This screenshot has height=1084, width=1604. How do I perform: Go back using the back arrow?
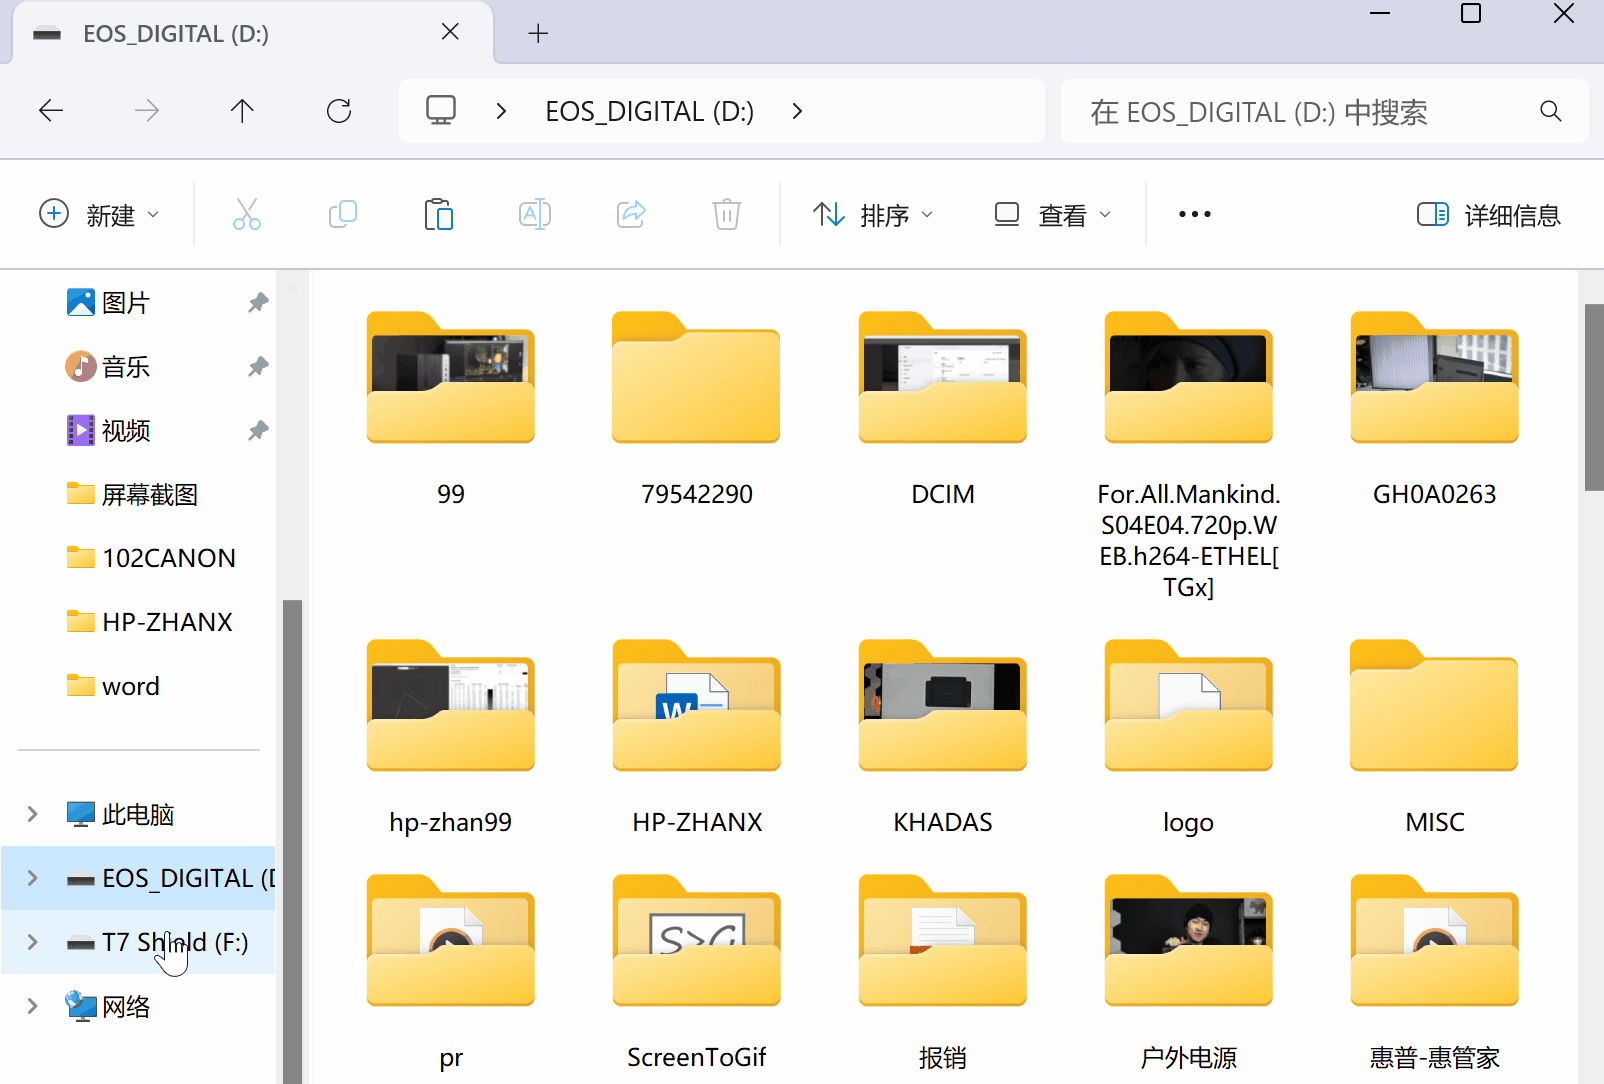pos(51,111)
